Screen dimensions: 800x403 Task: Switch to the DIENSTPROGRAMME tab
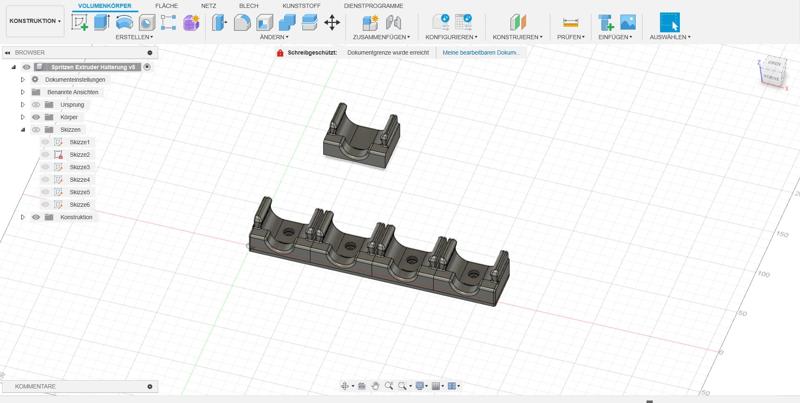coord(373,6)
